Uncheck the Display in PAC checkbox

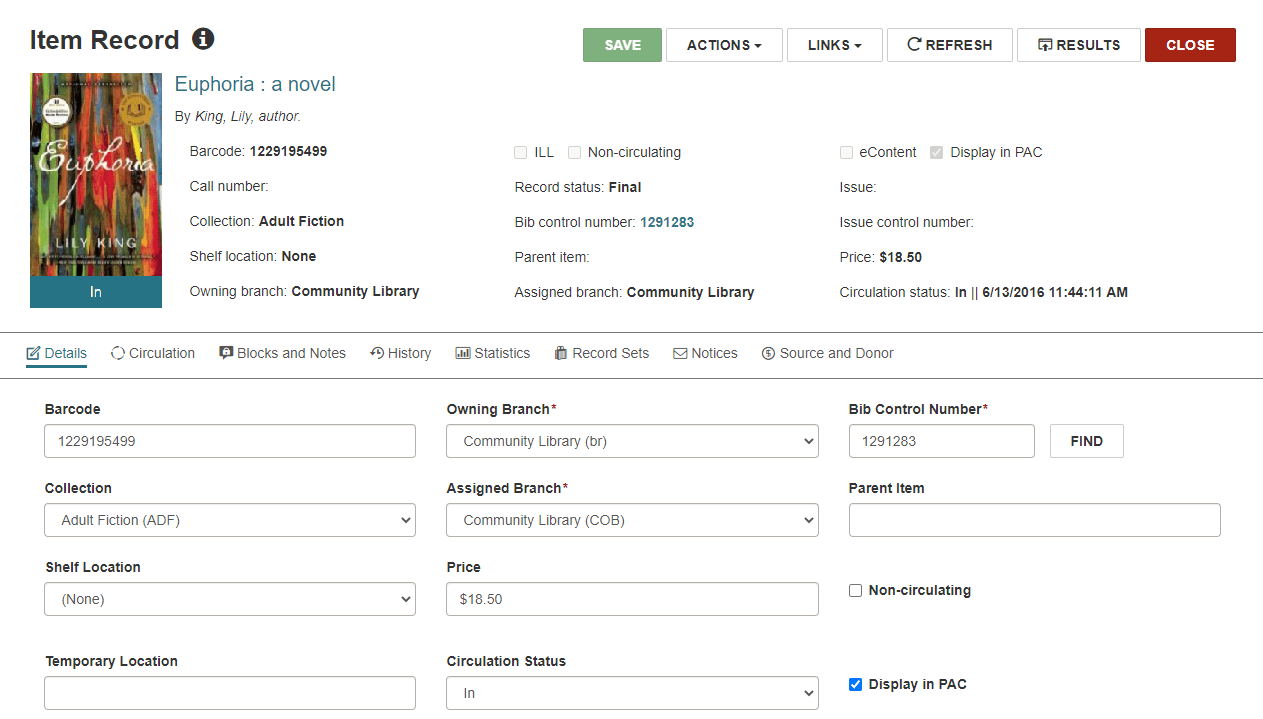(855, 685)
